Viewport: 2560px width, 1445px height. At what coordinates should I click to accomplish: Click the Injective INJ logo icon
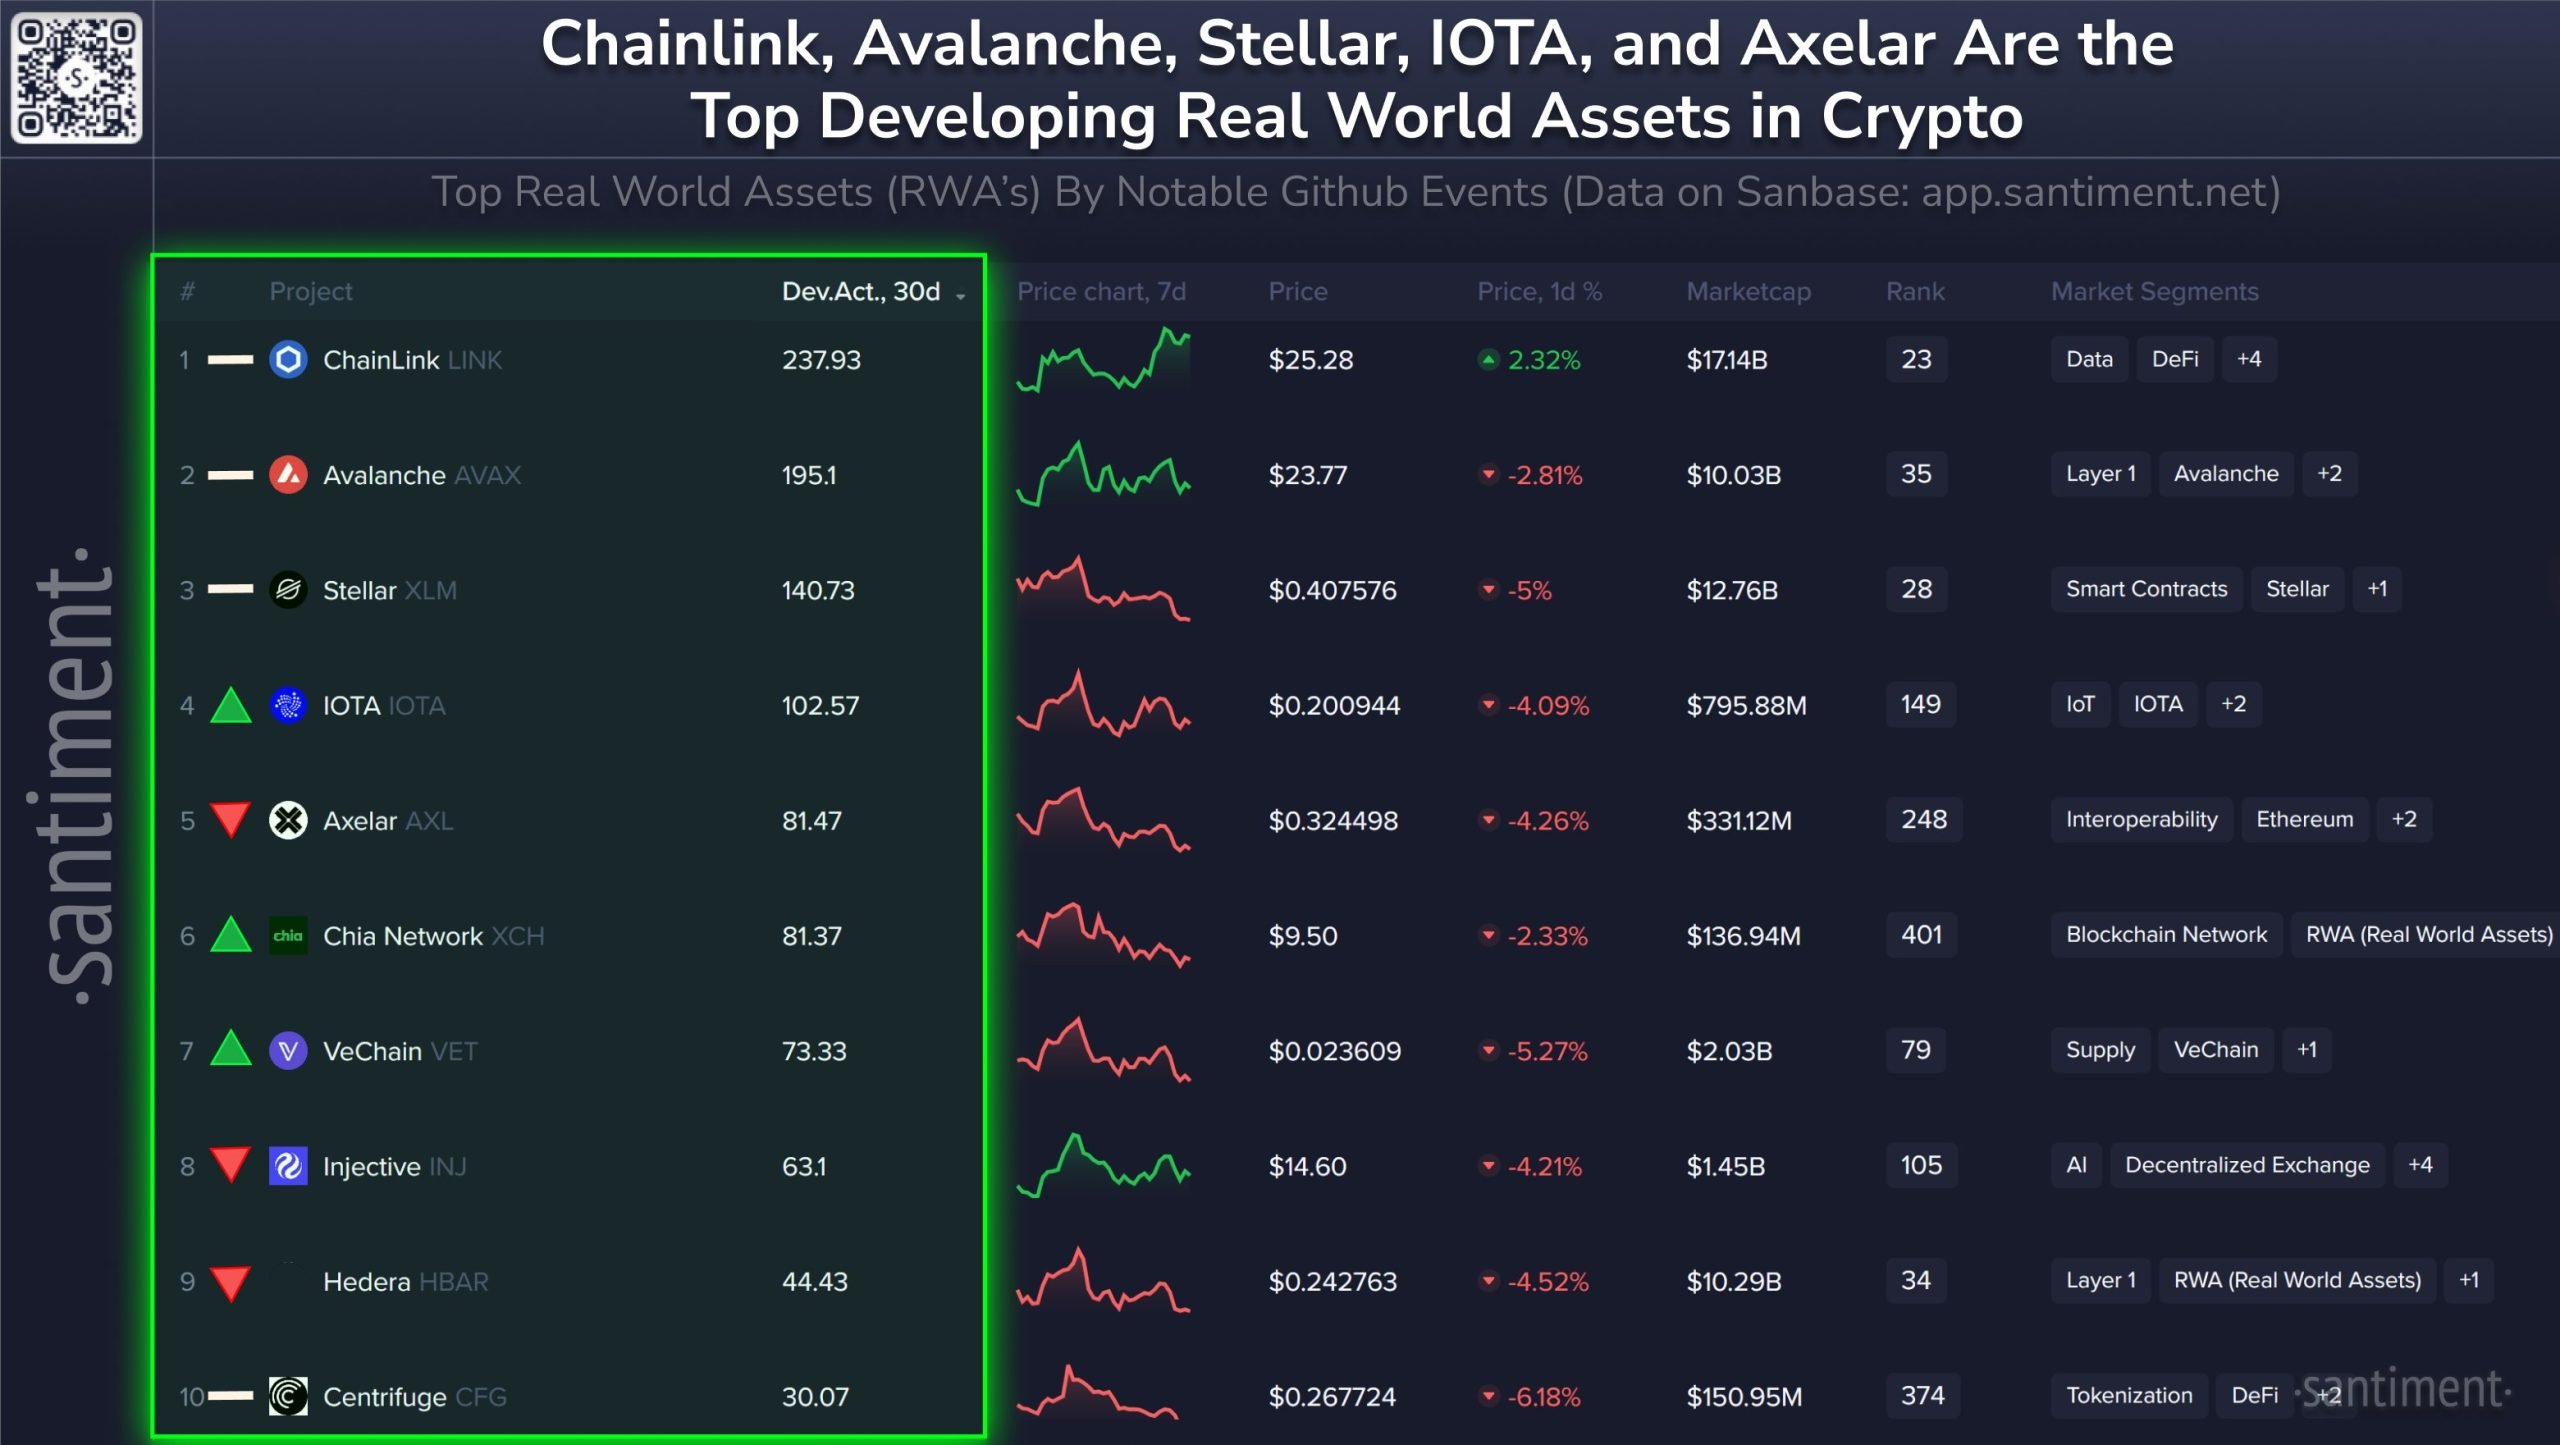(288, 1166)
